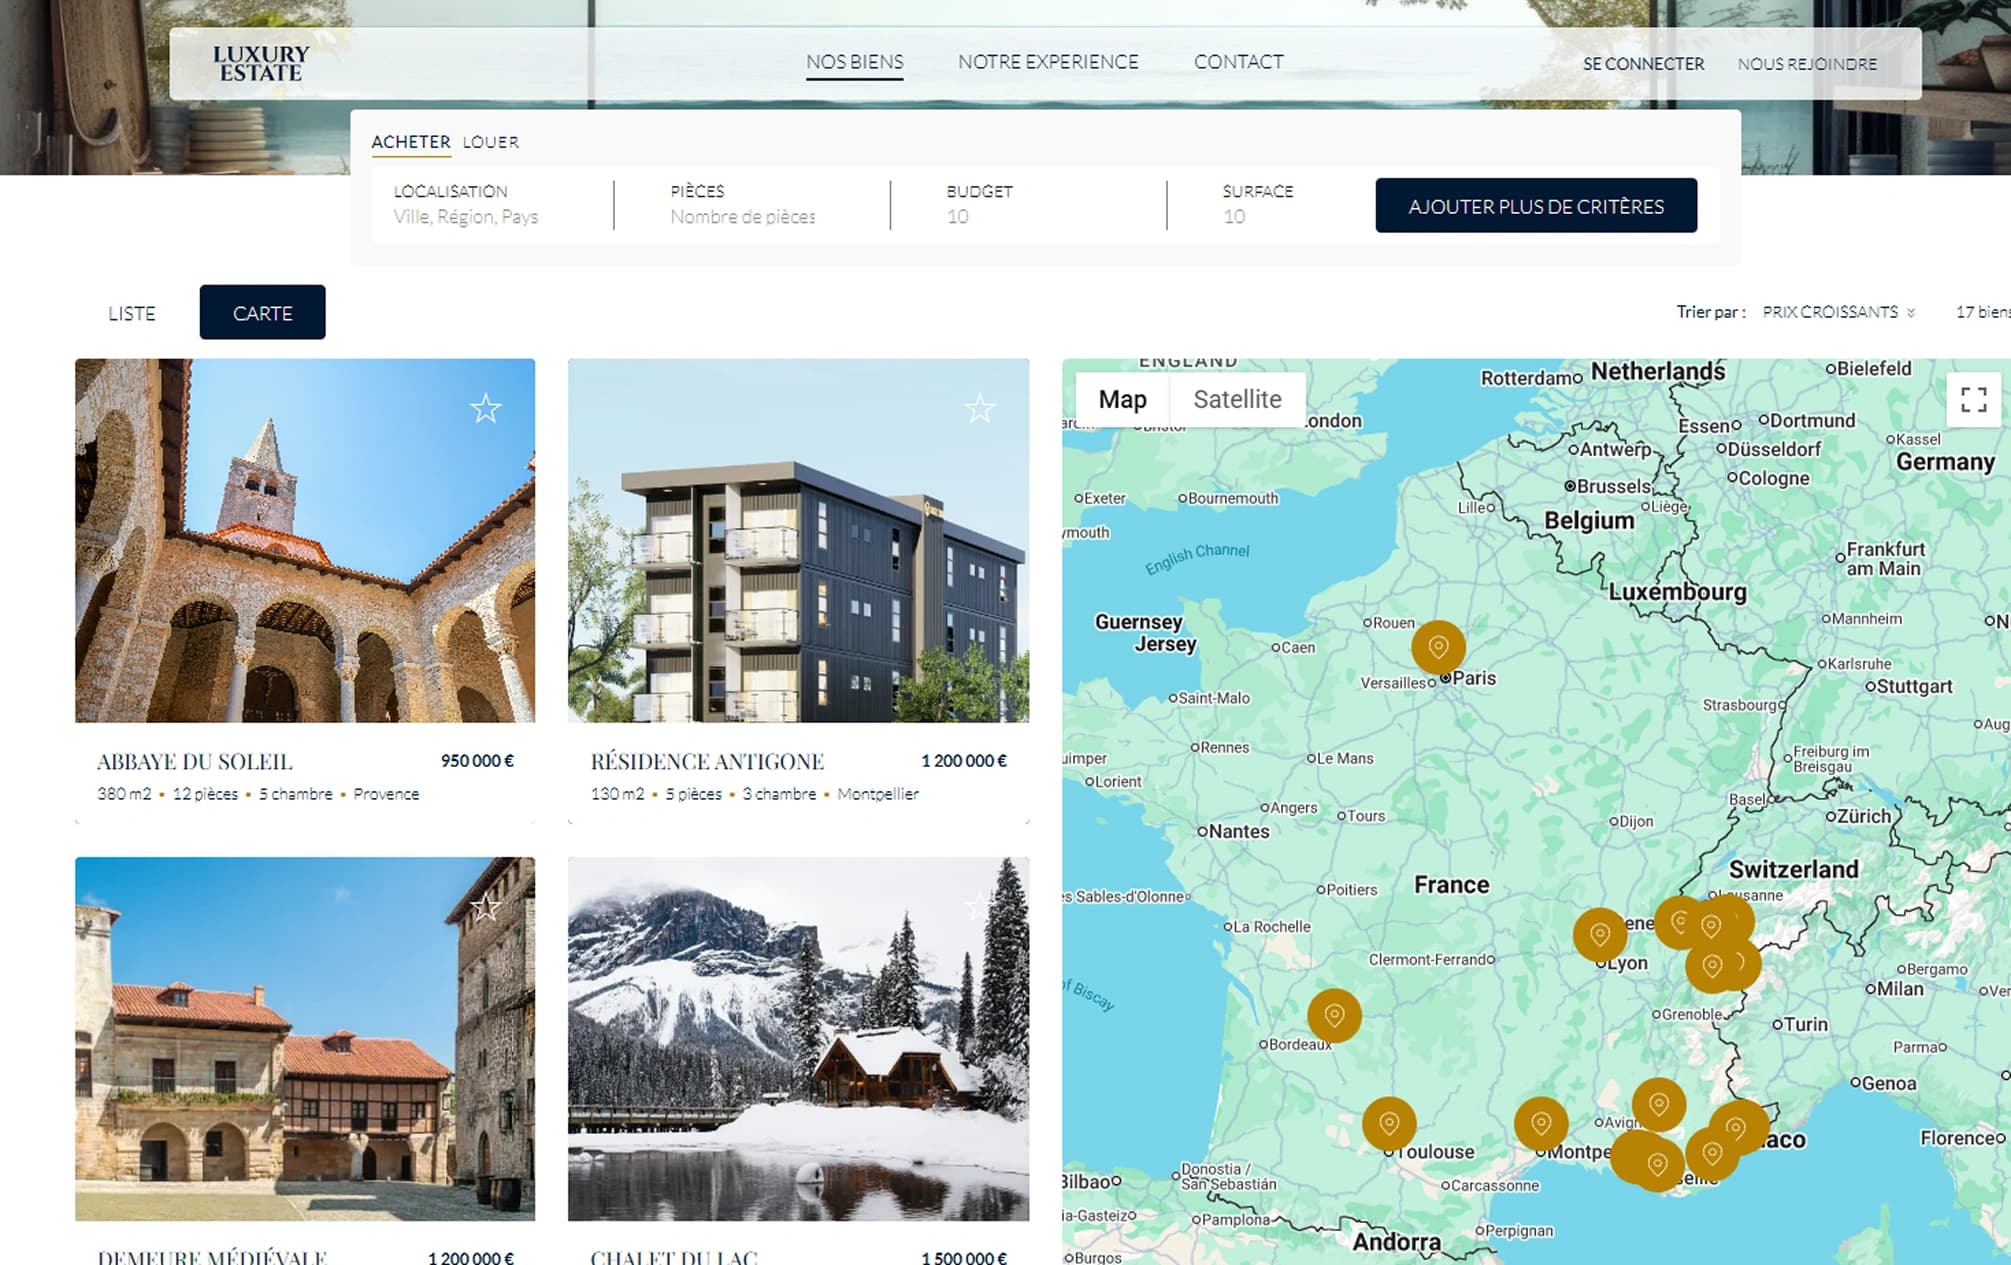Favorite the Abbaye du Soleil property star
Viewport: 2011px width, 1265px height.
487,408
